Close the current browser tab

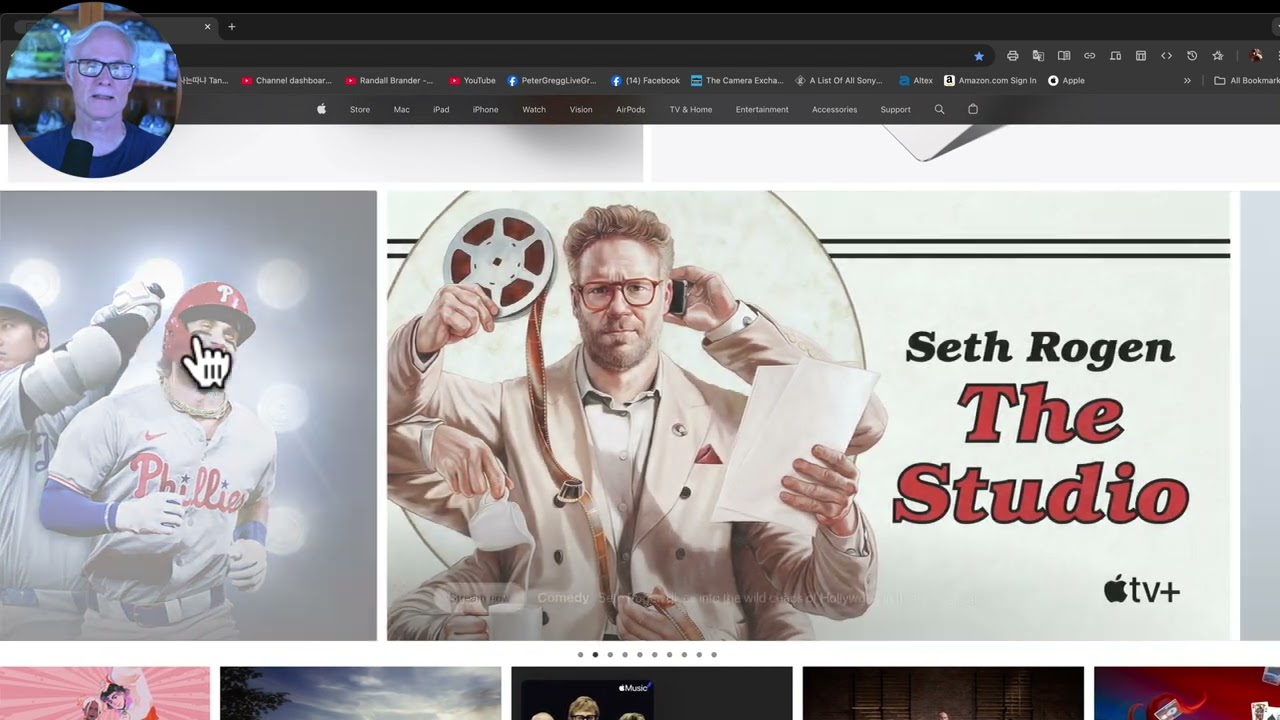(x=208, y=27)
